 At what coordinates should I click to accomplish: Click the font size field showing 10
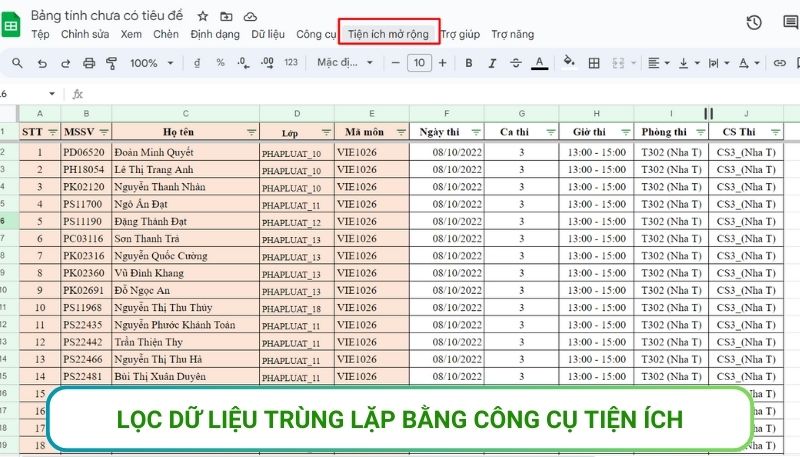[x=419, y=63]
